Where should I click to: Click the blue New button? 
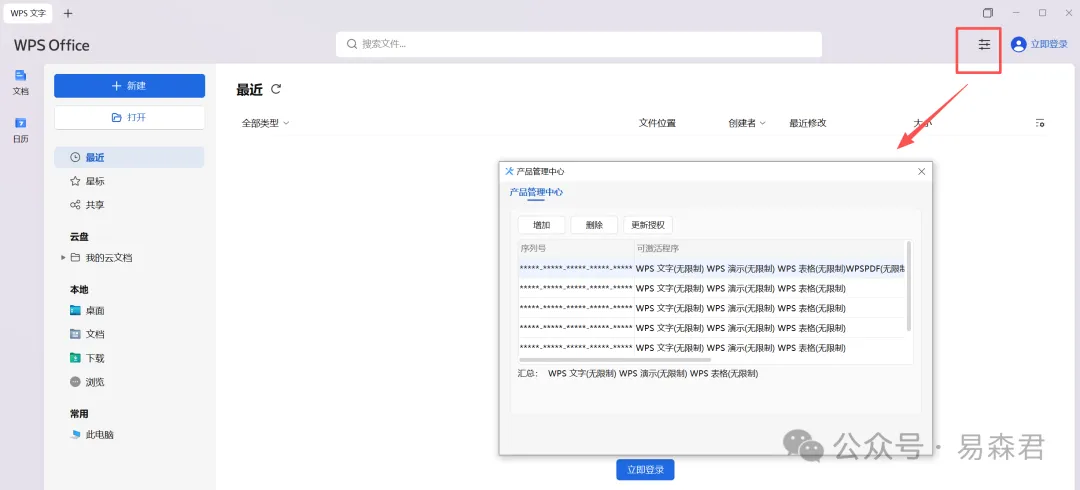pos(129,86)
